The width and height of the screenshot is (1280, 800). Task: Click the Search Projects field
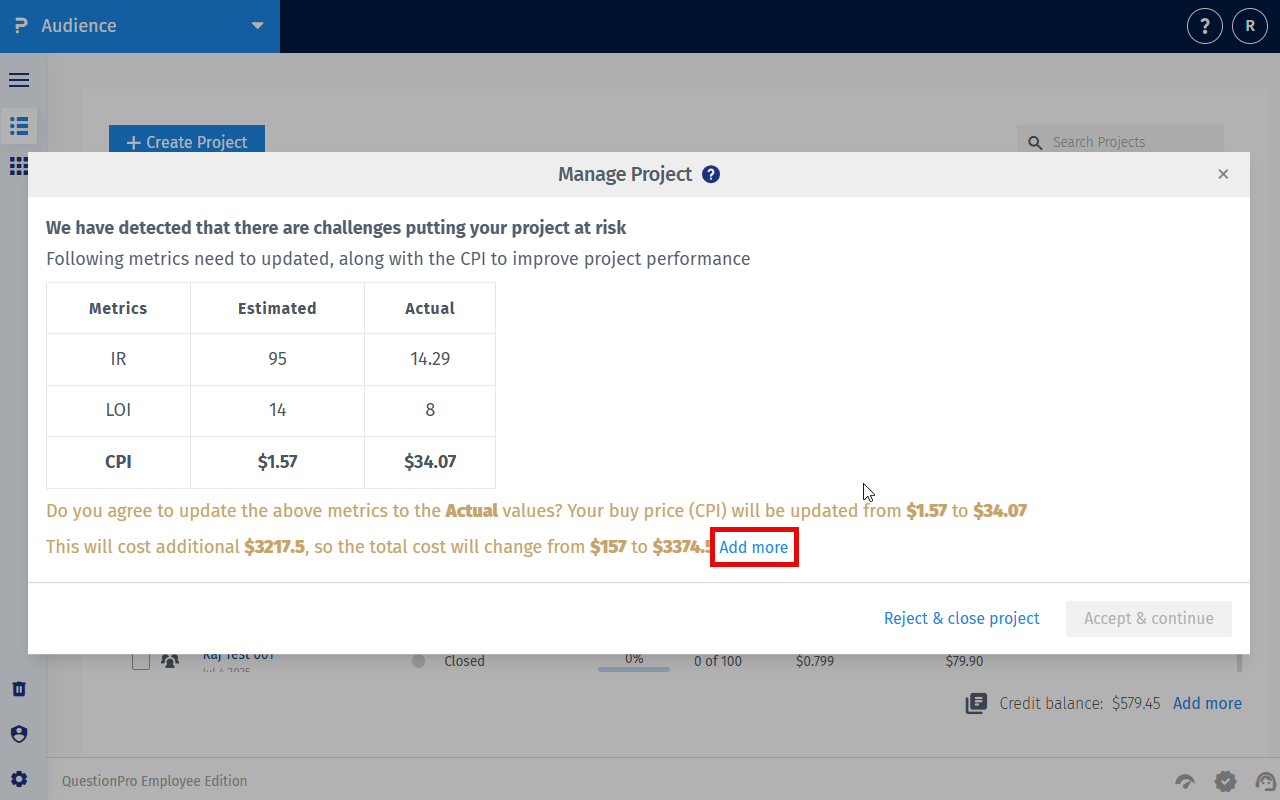tap(1120, 142)
